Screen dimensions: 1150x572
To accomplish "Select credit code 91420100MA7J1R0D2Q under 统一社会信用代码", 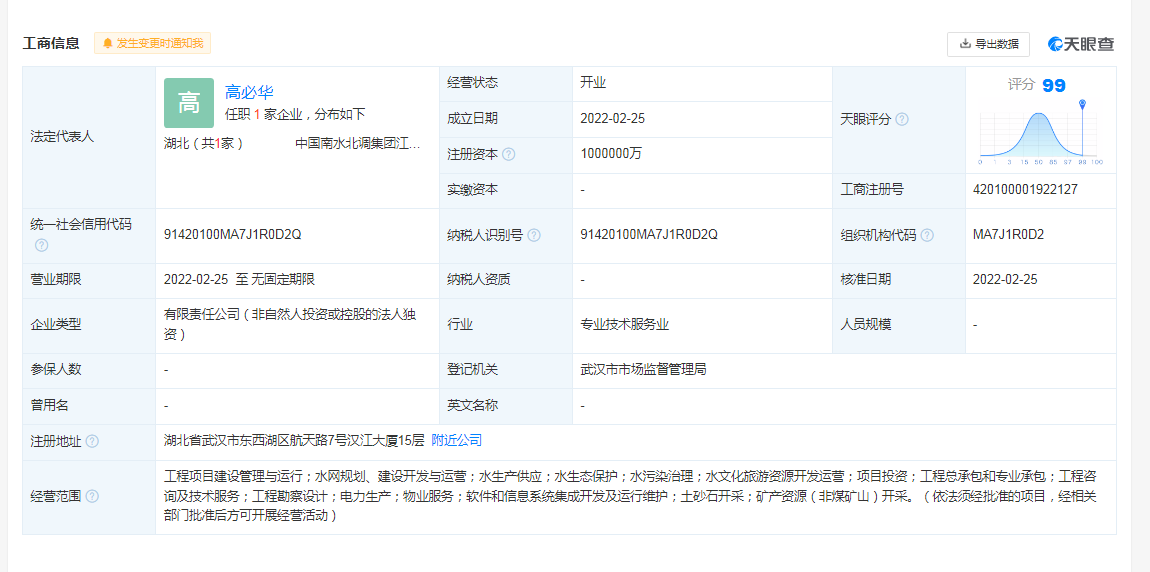I will (x=232, y=235).
